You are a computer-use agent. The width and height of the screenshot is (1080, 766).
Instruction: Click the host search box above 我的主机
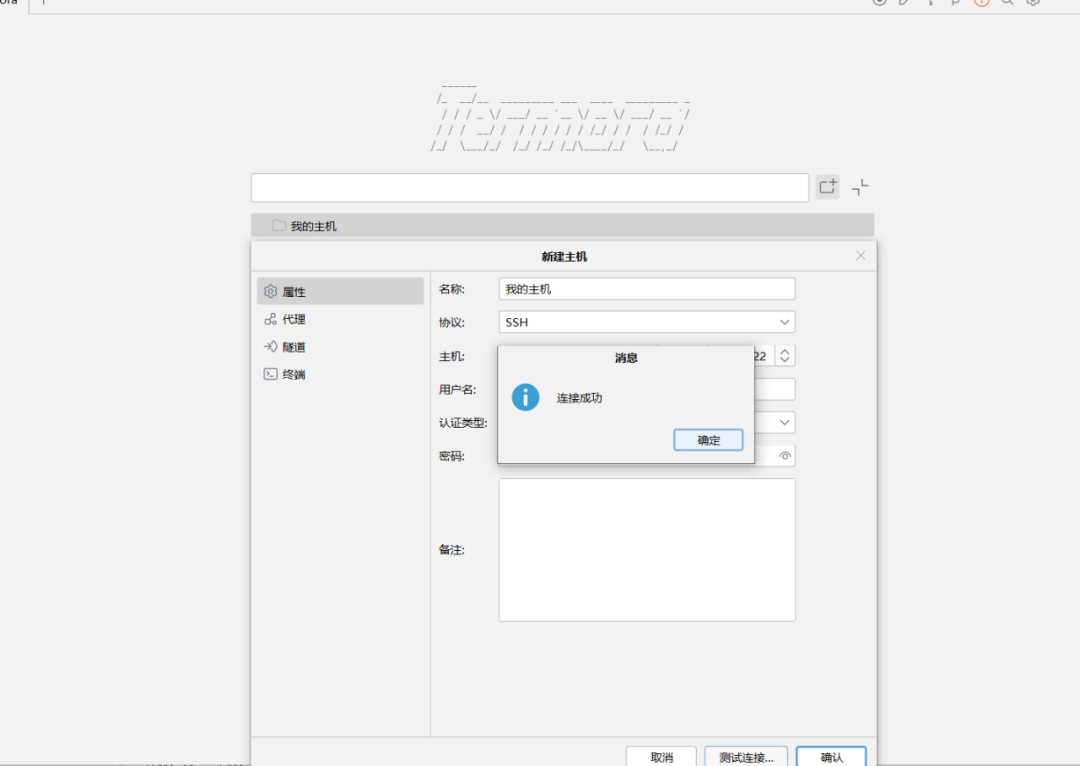click(530, 187)
